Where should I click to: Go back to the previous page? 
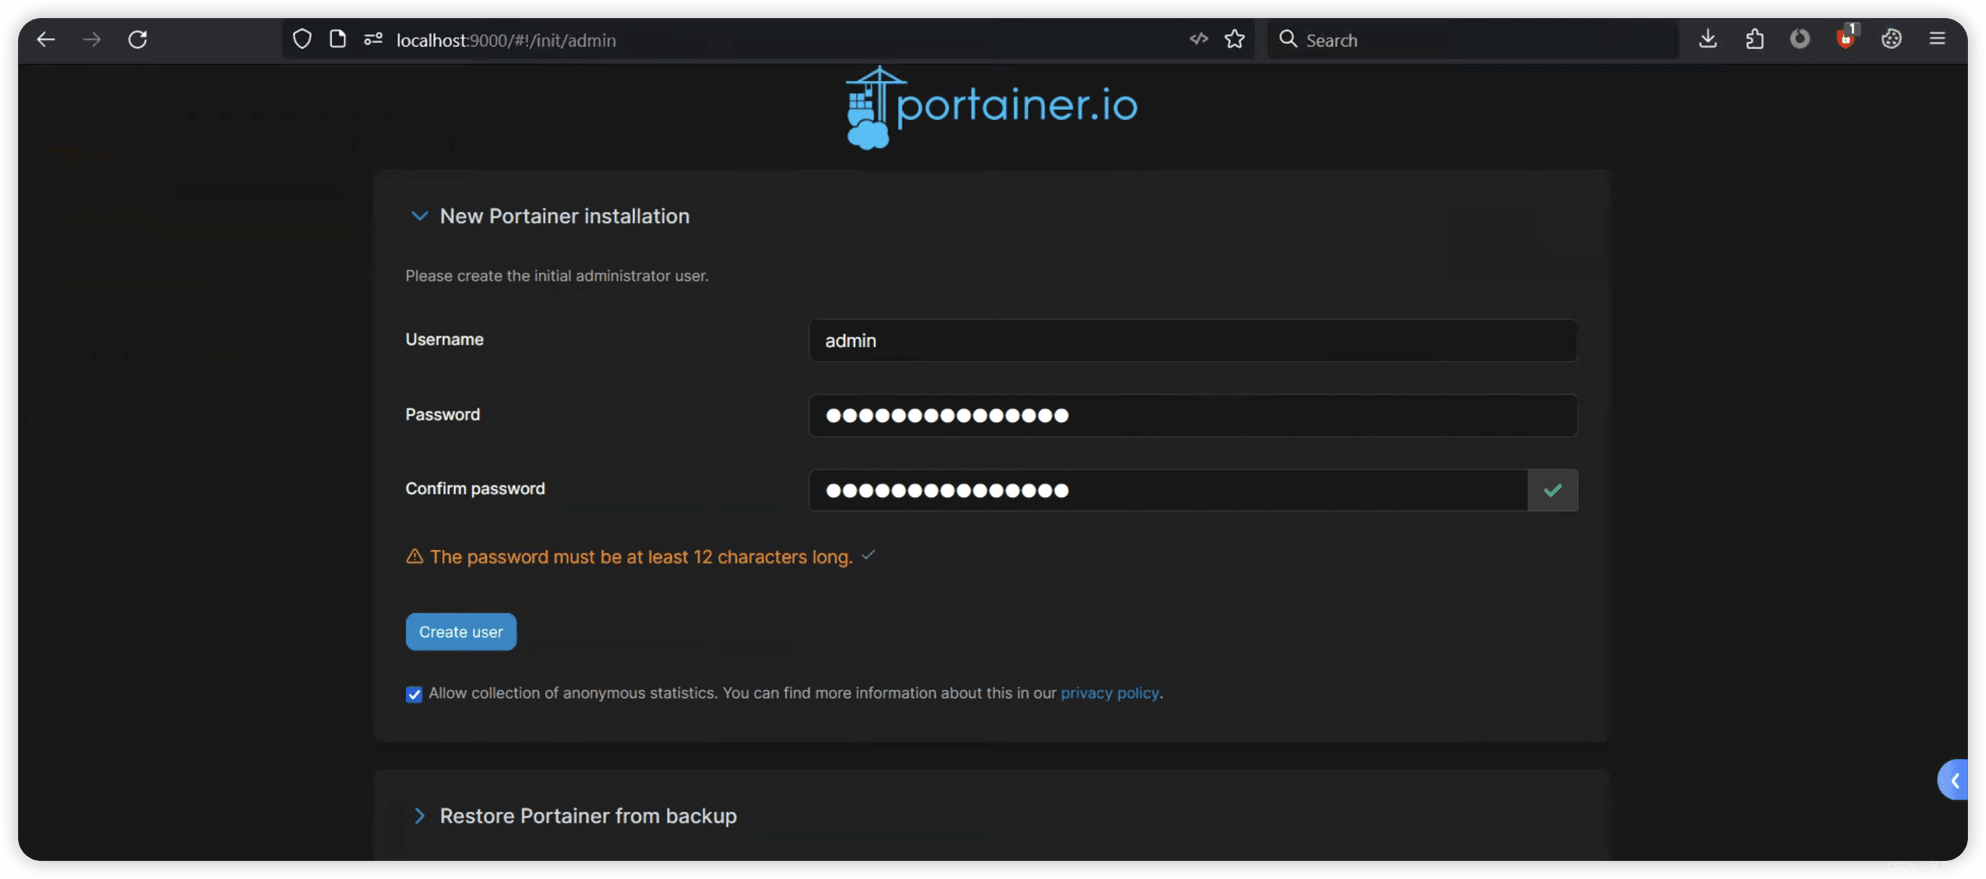tap(45, 39)
